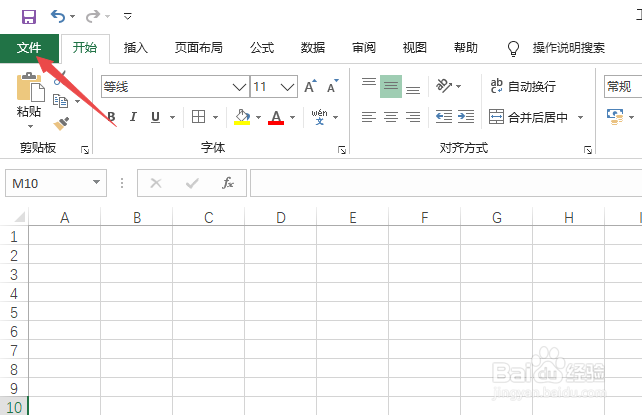Open the 文件 (File) tab
Screen dimensions: 642x415
(29, 48)
